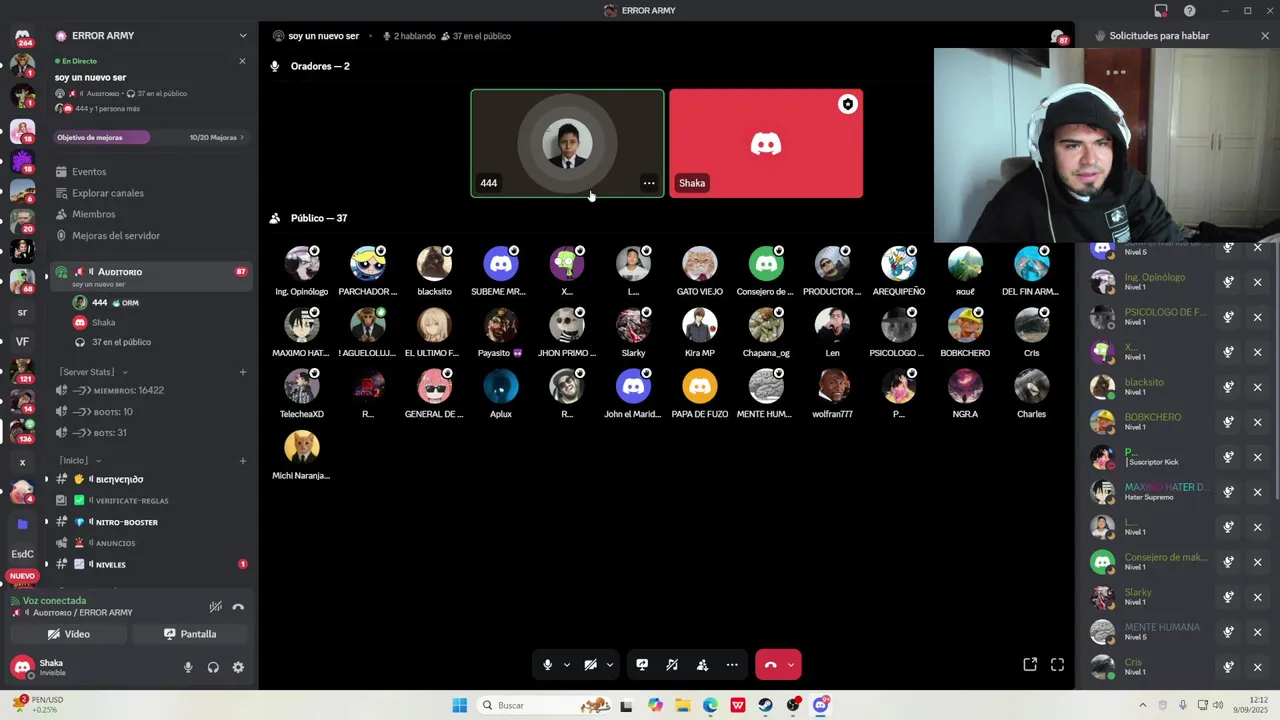Pop out the stage window
Viewport: 1280px width, 720px height.
pyautogui.click(x=1030, y=664)
